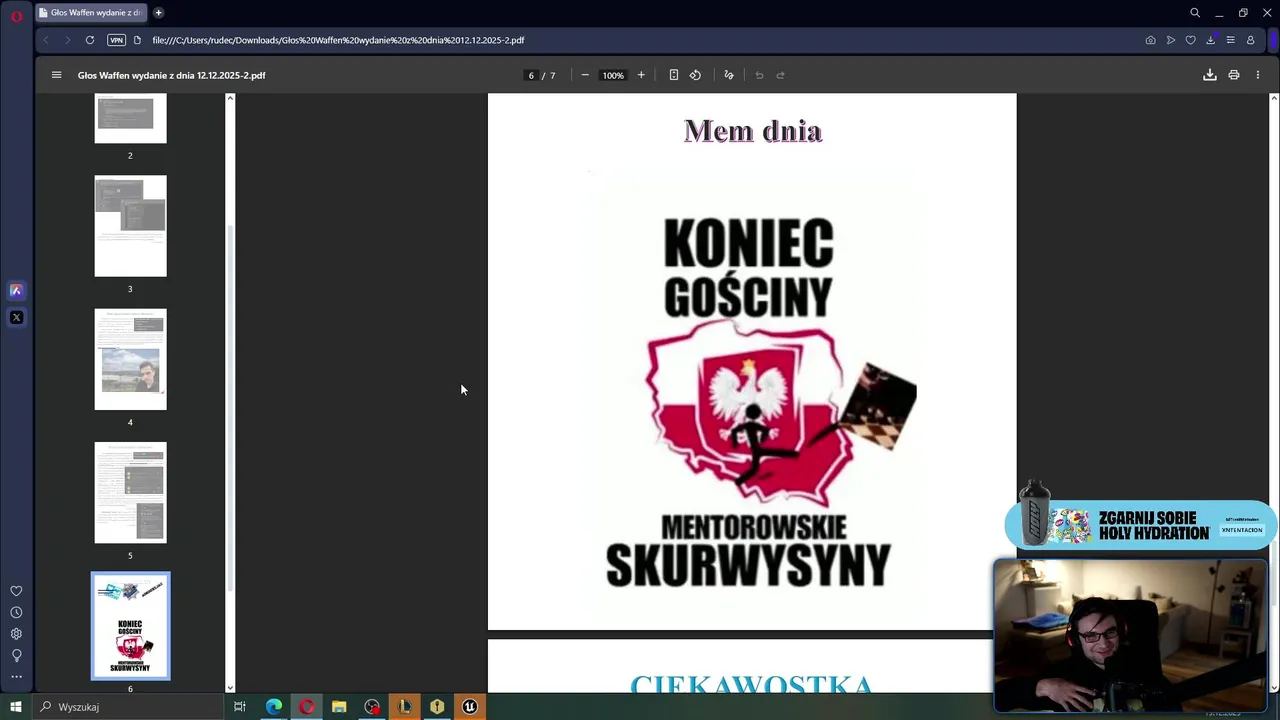Screen dimensions: 1280x720
Task: Toggle the PDF sidebar hamburger menu
Action: [56, 75]
